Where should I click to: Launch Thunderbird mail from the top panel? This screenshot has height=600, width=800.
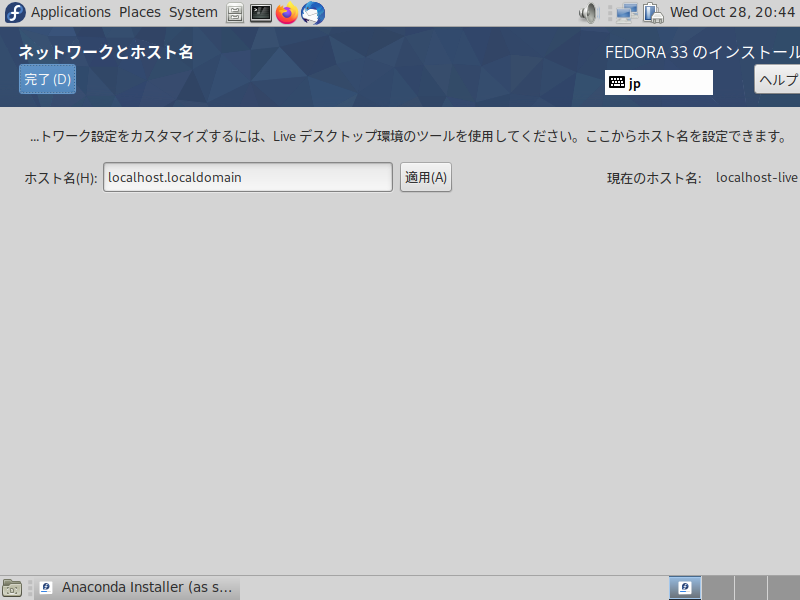tap(313, 13)
